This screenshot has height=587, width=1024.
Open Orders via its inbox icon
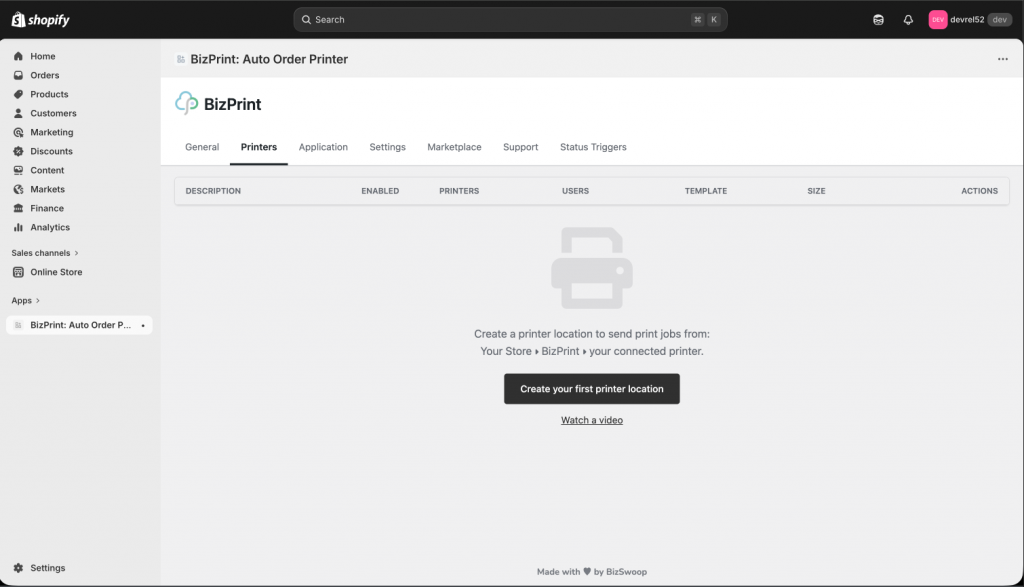click(18, 75)
